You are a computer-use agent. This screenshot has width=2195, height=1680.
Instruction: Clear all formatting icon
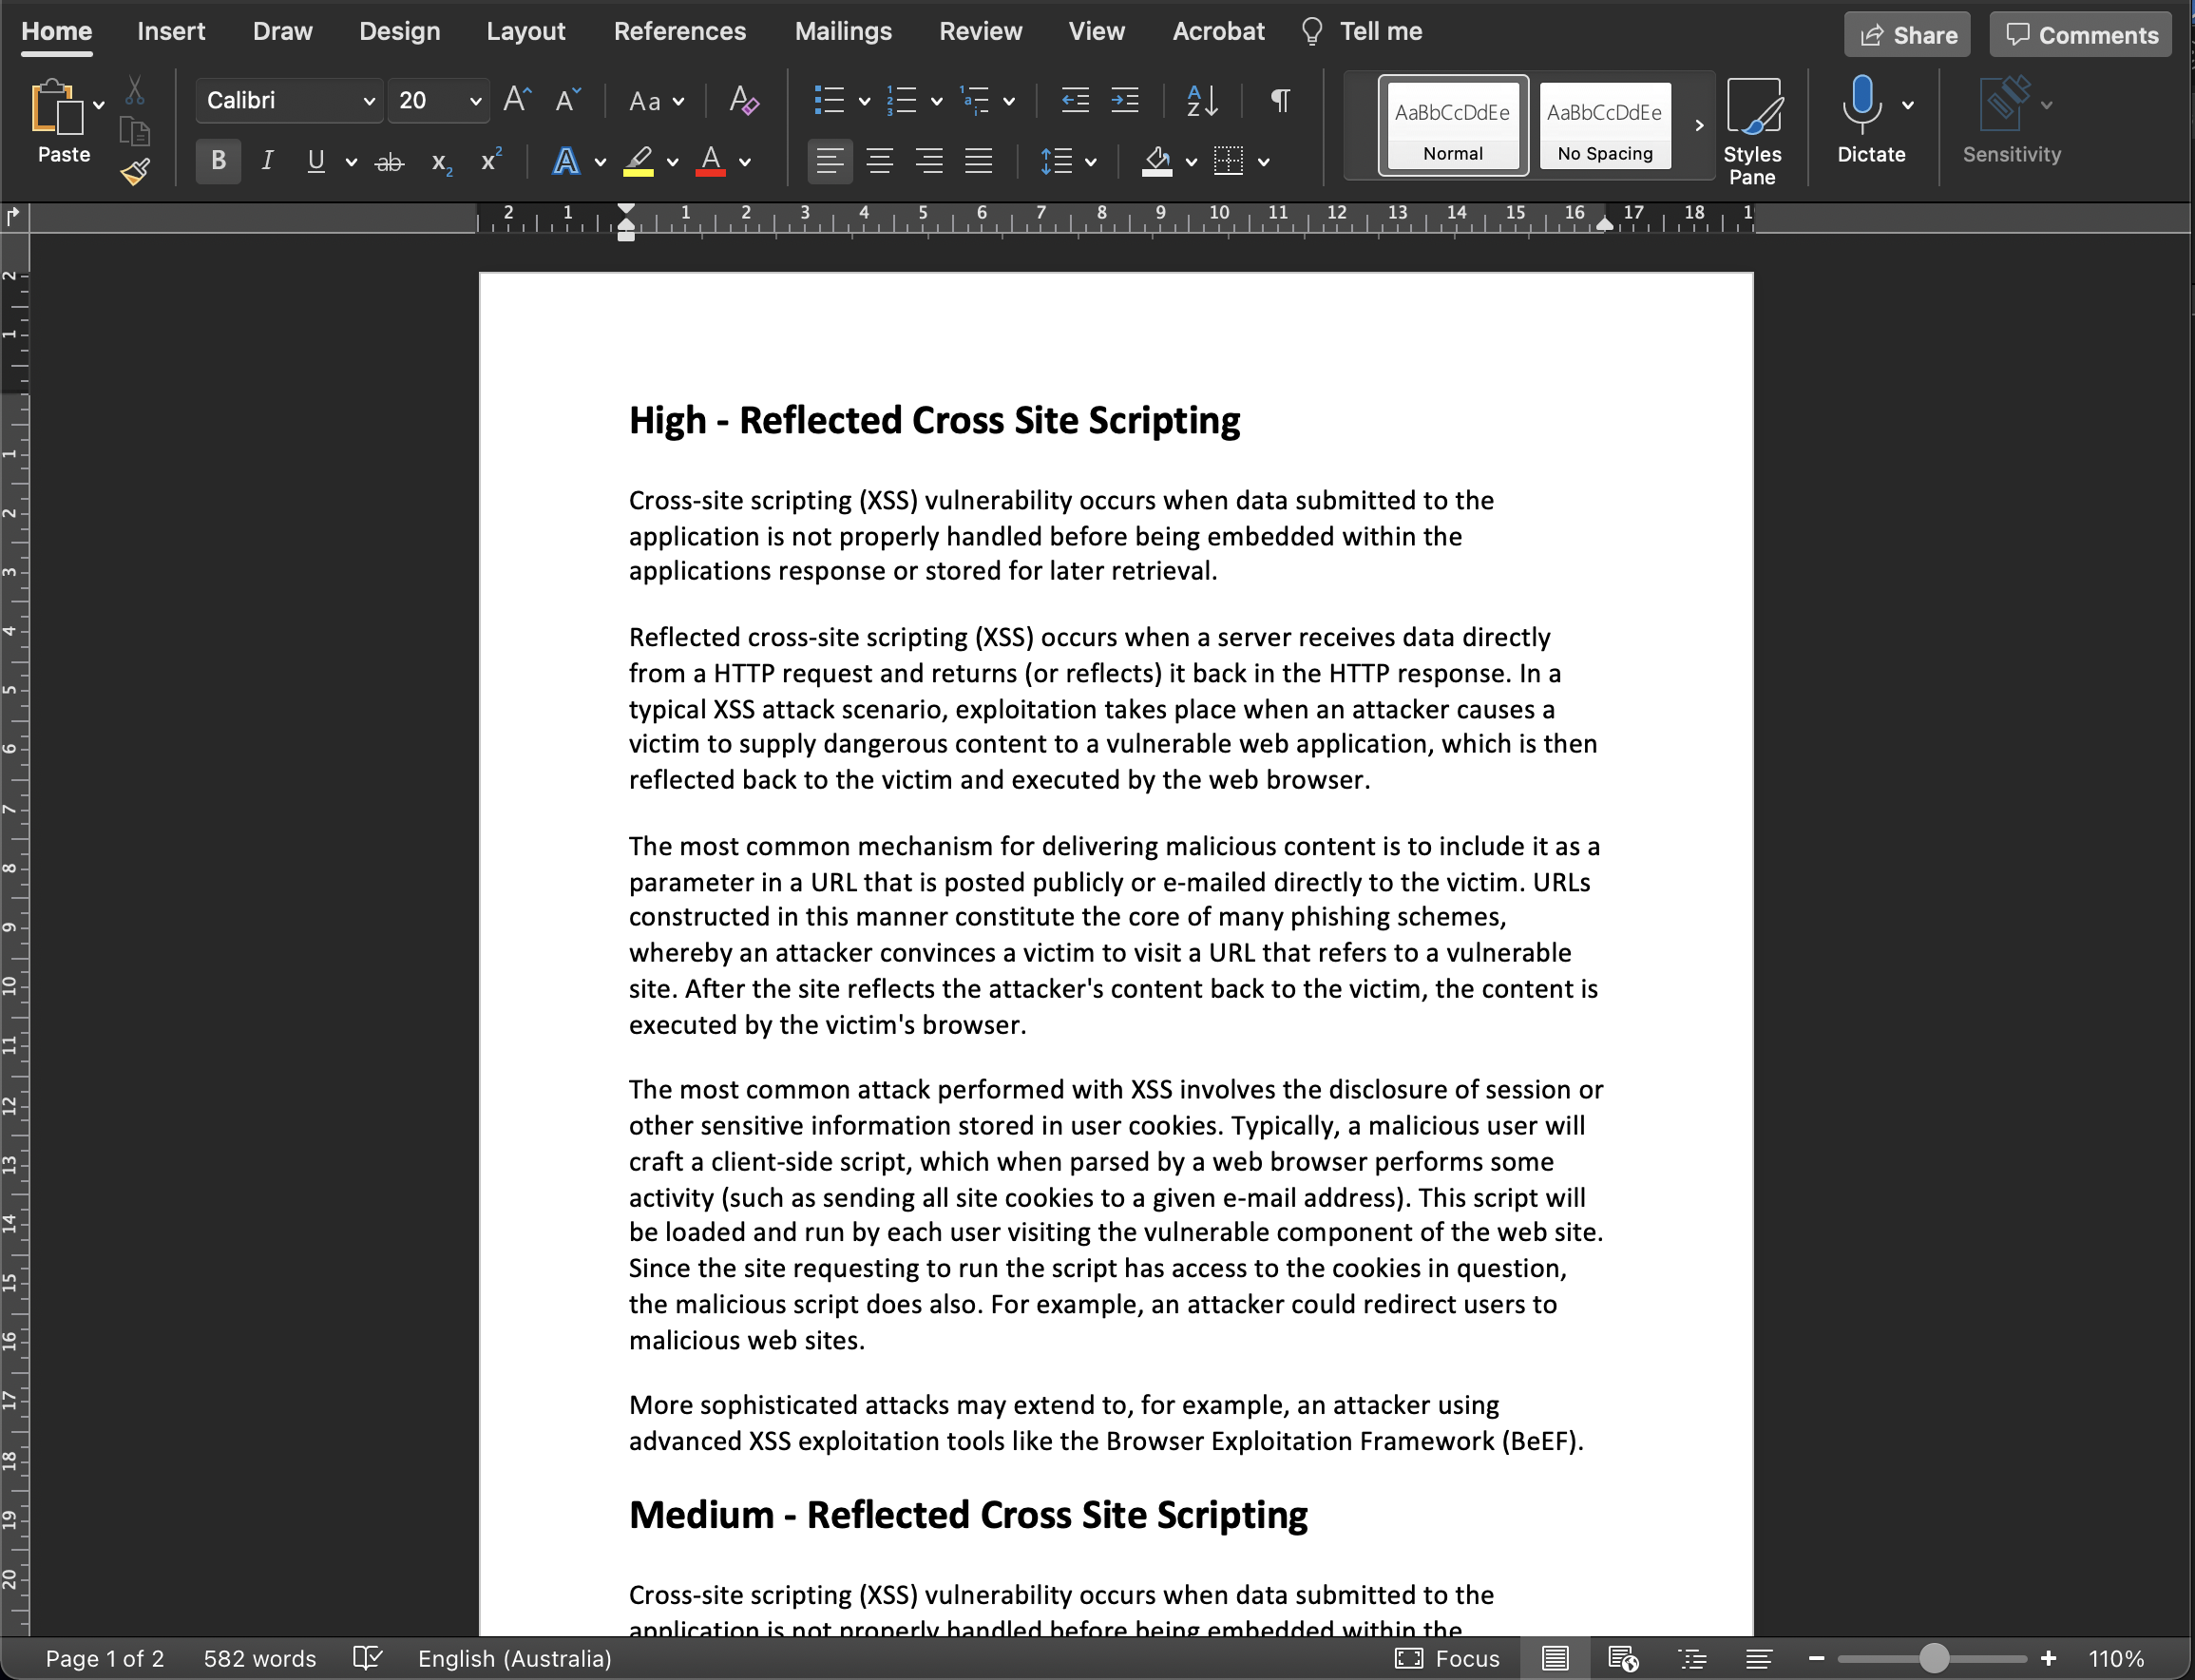coord(744,100)
